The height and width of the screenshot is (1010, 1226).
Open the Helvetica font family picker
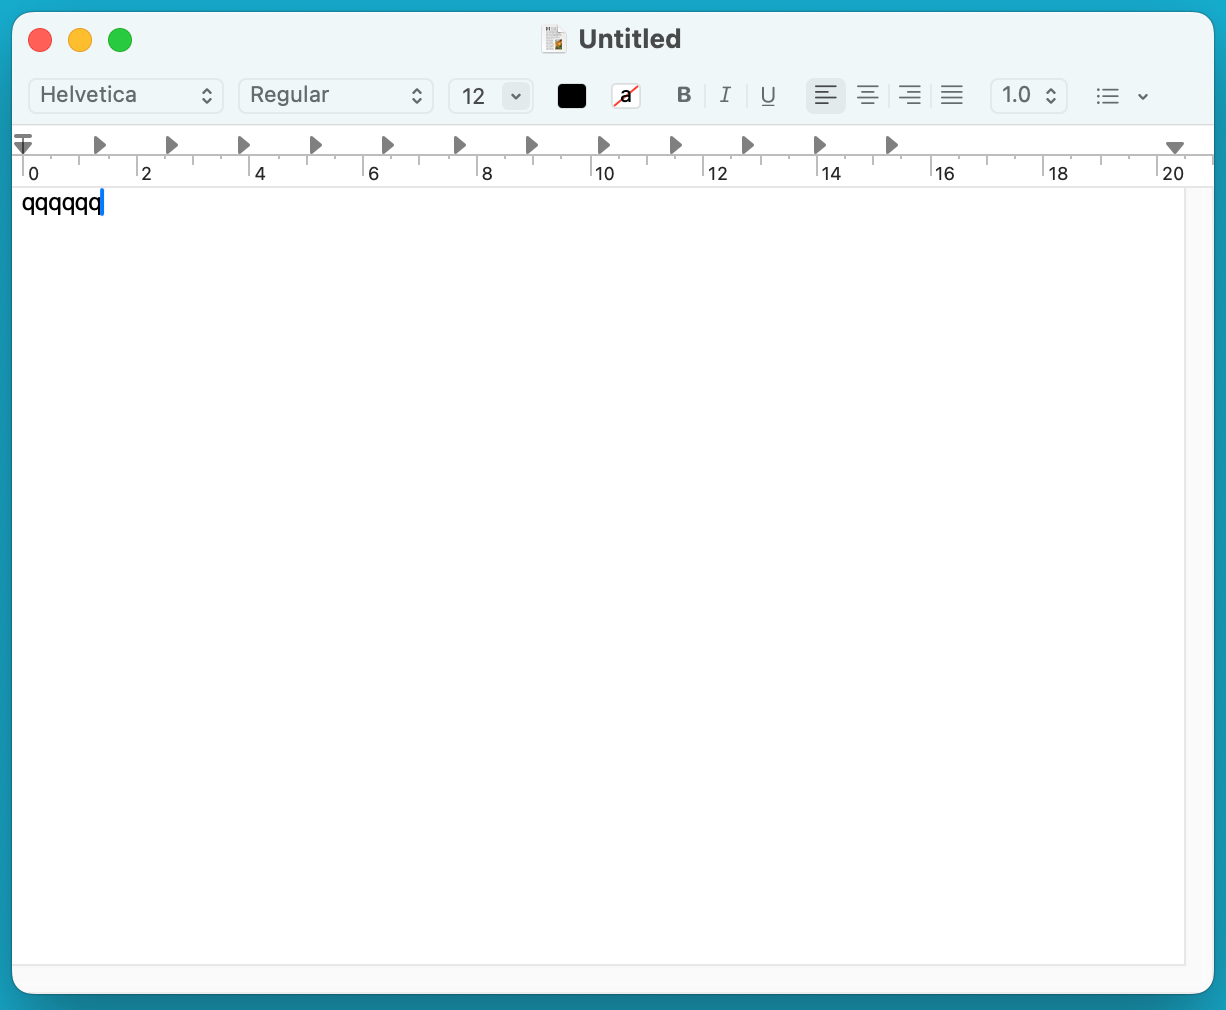pos(125,95)
